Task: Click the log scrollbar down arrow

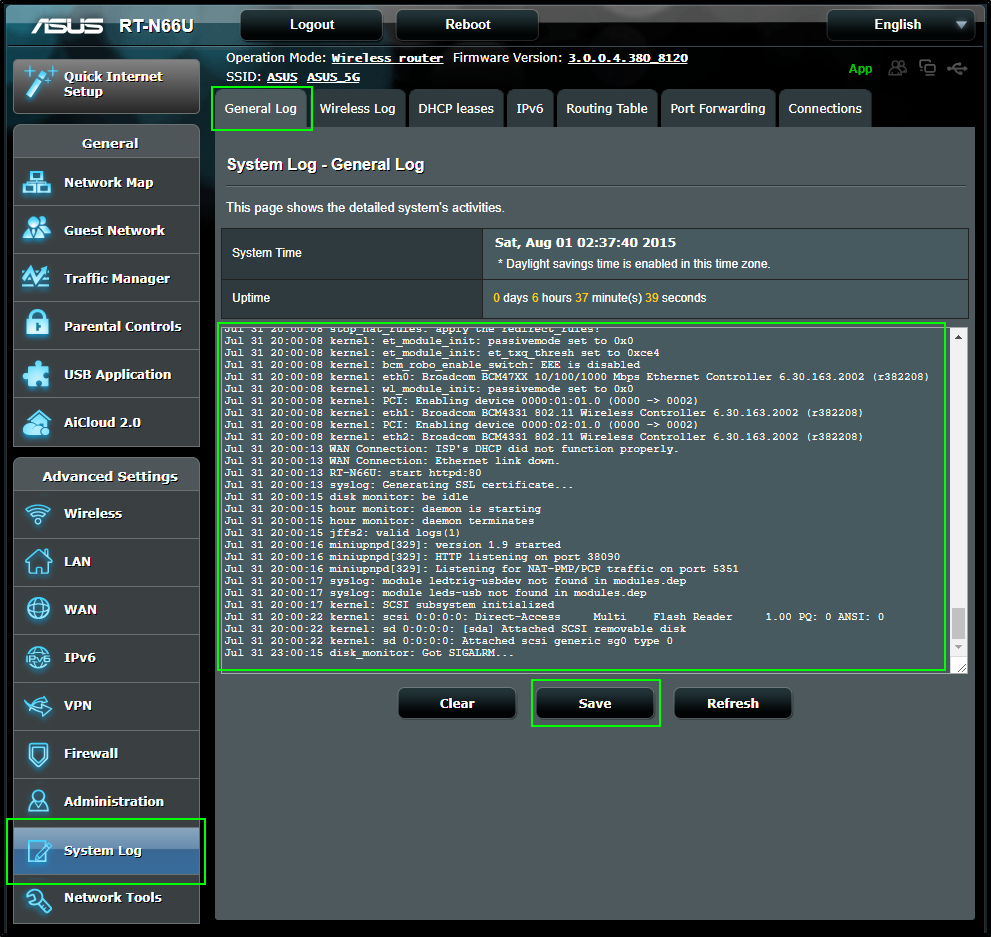Action: pyautogui.click(x=958, y=647)
